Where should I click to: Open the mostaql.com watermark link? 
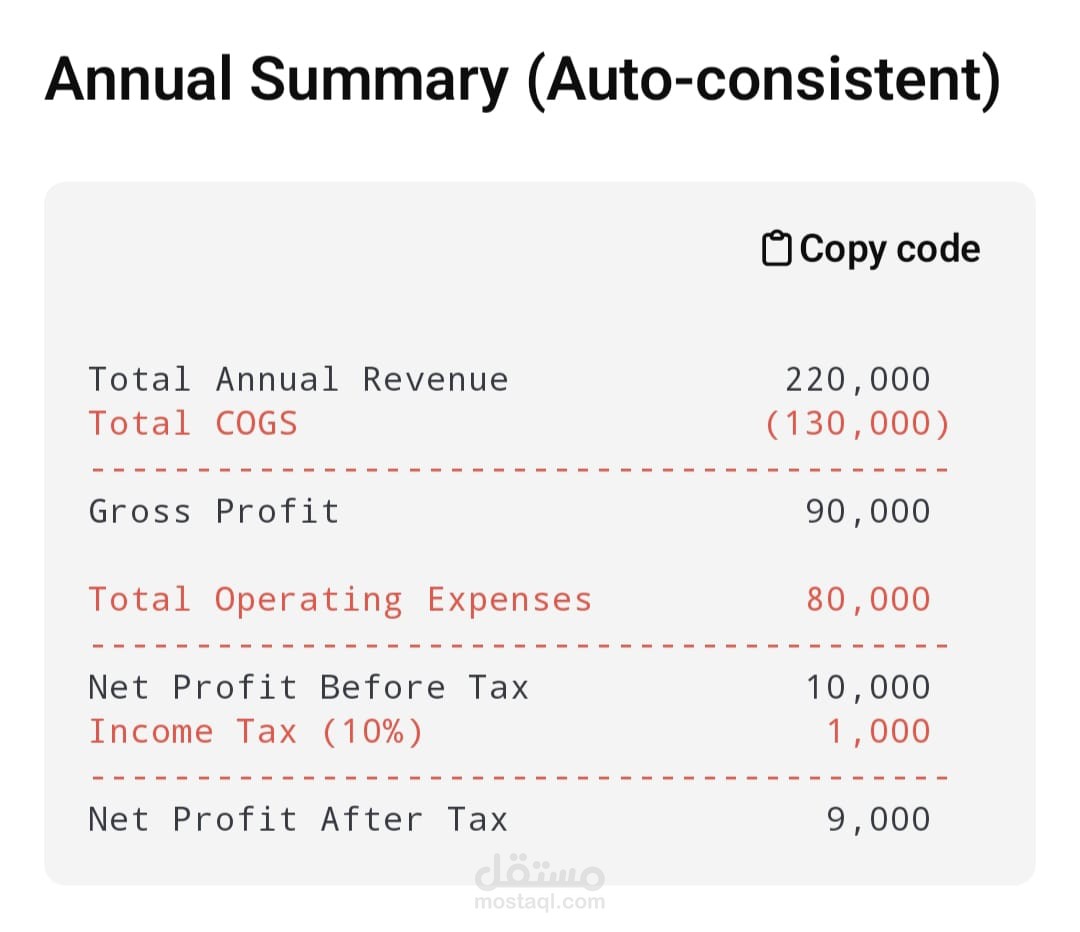tap(540, 902)
